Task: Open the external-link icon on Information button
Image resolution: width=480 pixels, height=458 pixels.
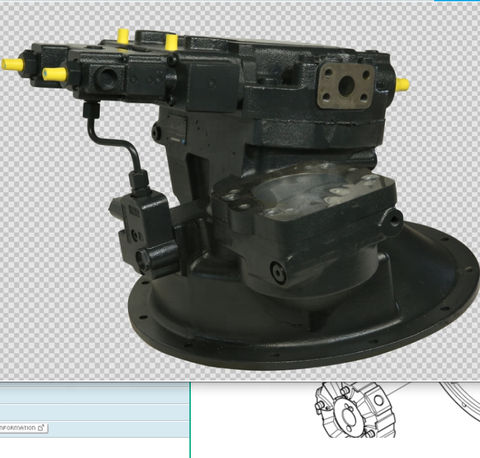Action: pyautogui.click(x=41, y=428)
